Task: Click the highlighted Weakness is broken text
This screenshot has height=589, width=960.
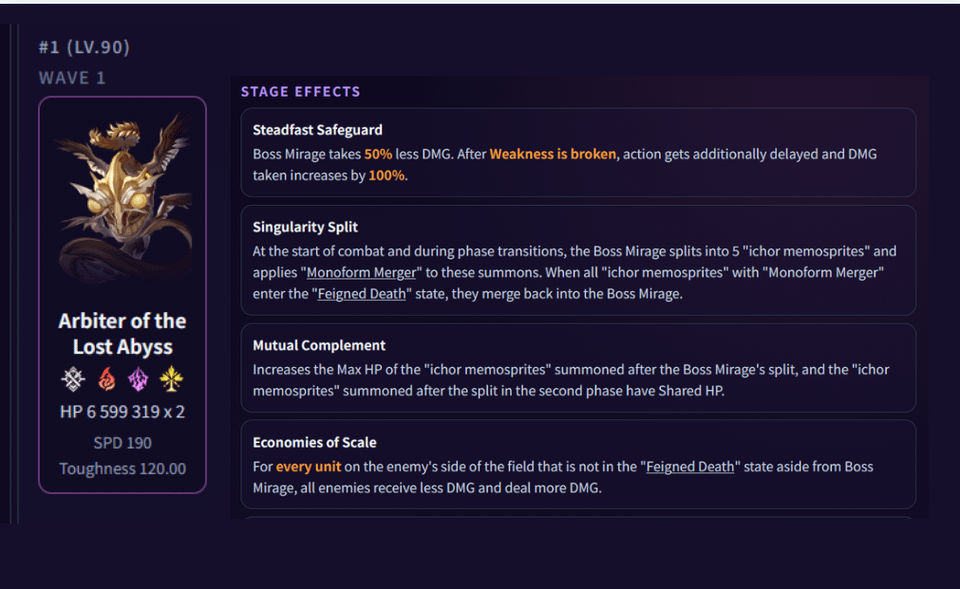Action: (x=553, y=154)
